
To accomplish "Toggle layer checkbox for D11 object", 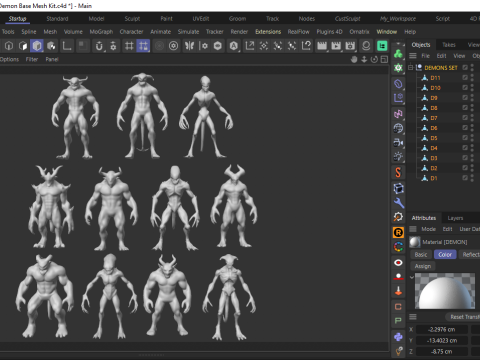I will tap(465, 78).
